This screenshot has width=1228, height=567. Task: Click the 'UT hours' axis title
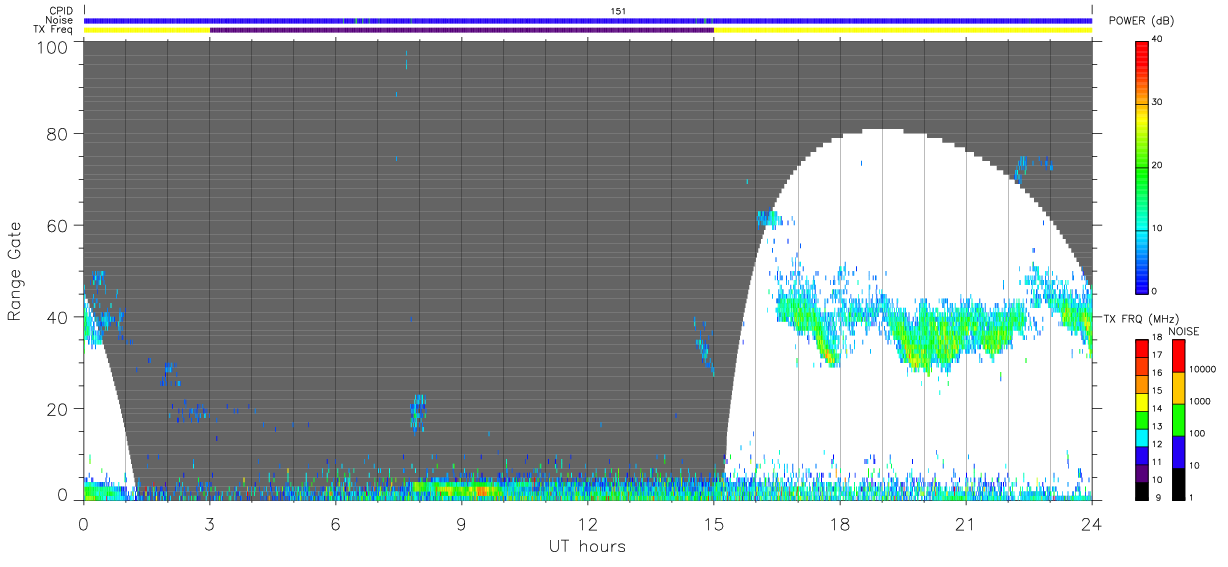[x=587, y=546]
